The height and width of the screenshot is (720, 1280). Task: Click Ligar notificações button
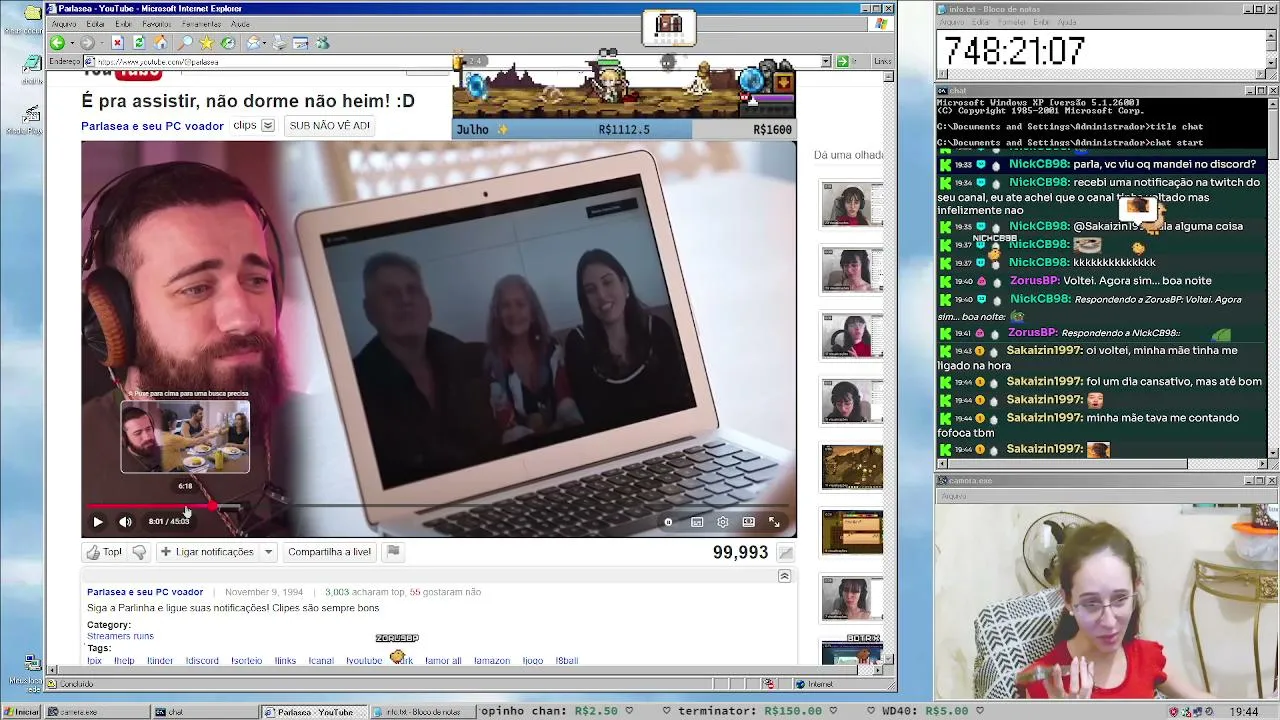[x=207, y=552]
